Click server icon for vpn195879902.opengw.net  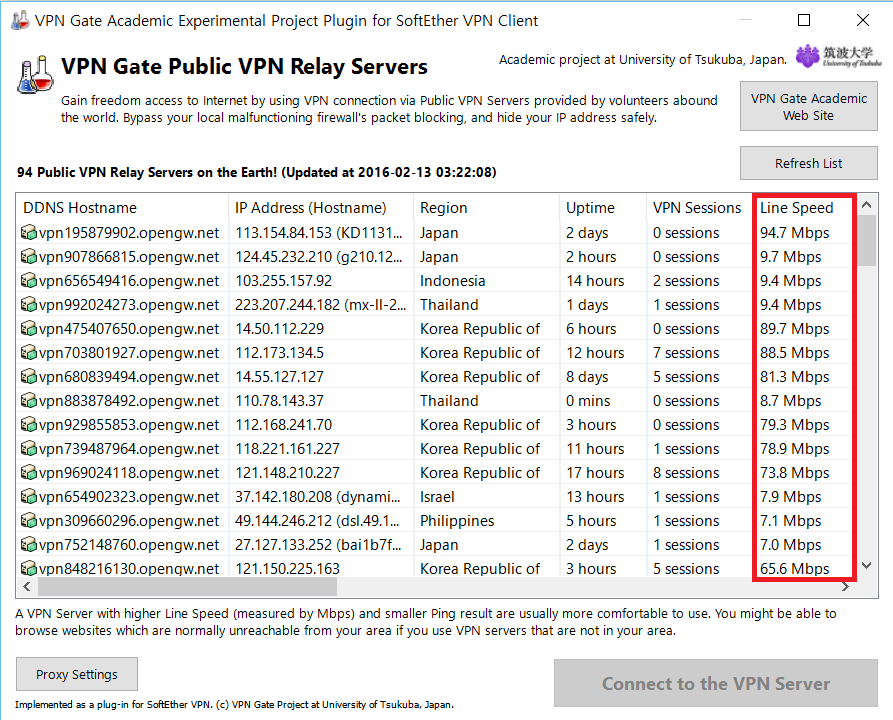(28, 232)
